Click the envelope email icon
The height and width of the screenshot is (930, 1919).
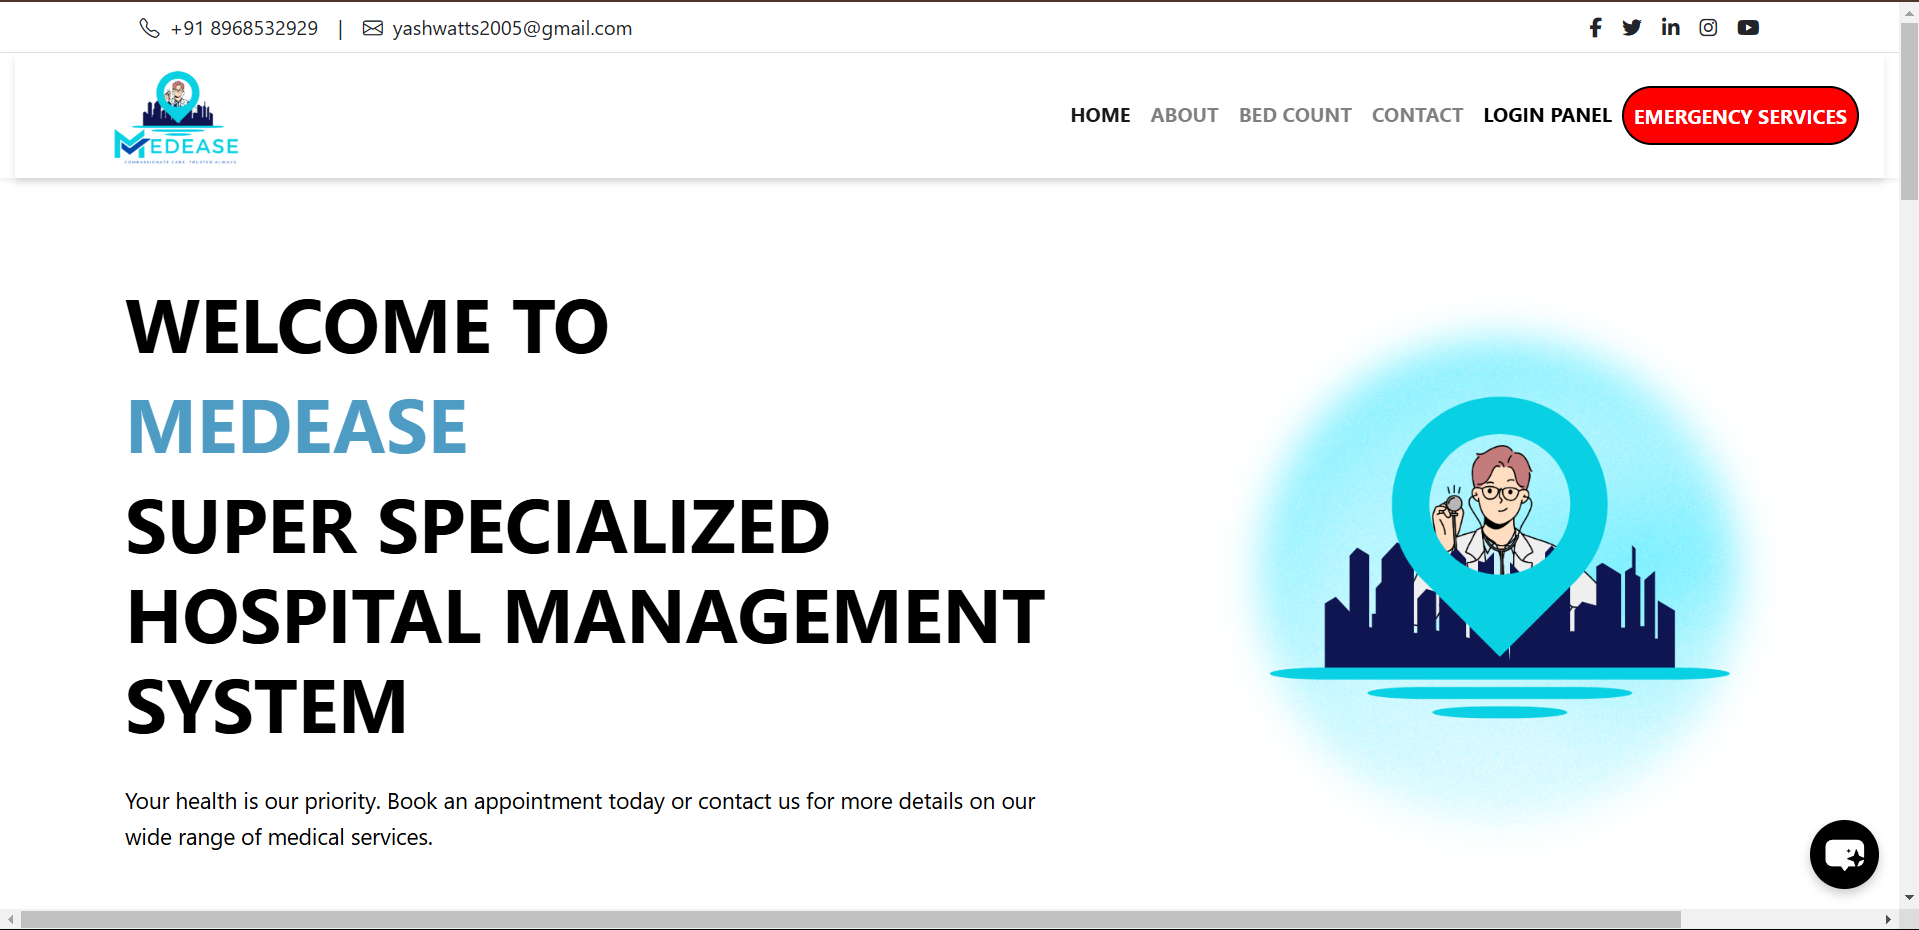point(373,28)
